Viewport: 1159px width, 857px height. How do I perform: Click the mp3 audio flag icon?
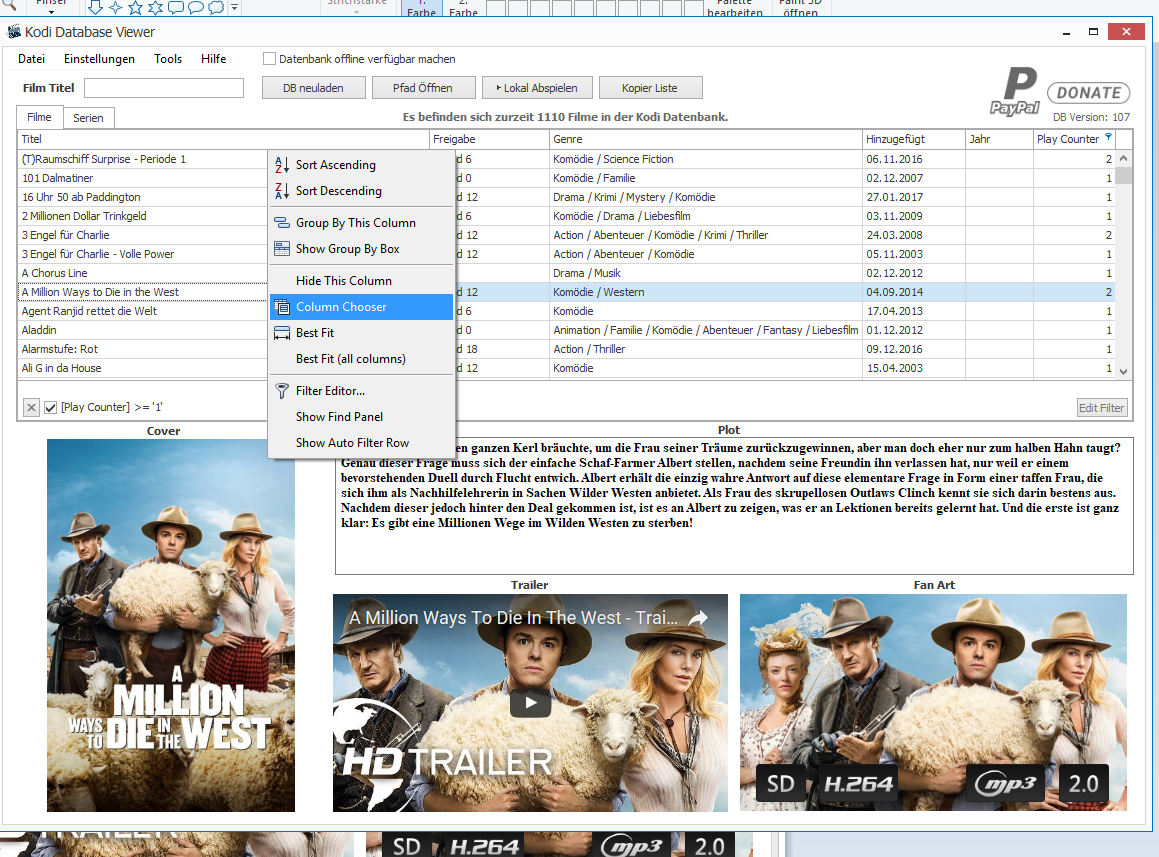[1005, 784]
